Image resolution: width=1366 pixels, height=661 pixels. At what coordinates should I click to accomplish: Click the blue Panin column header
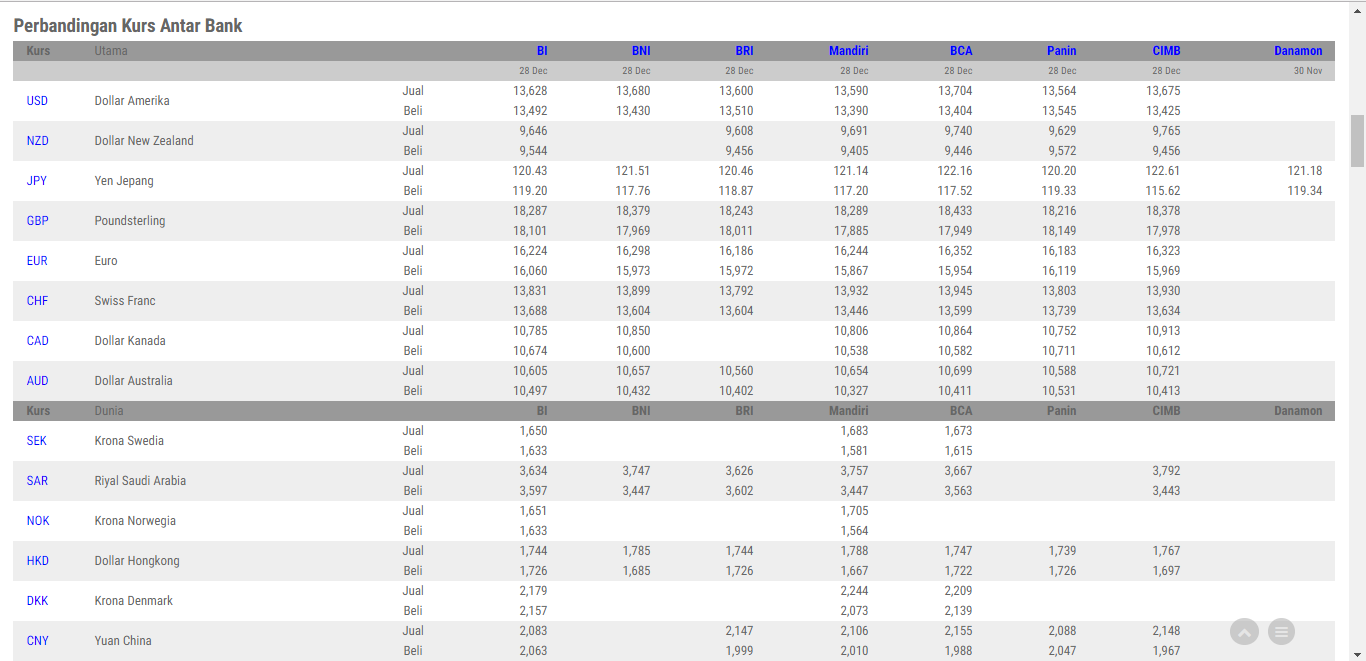[x=1062, y=51]
